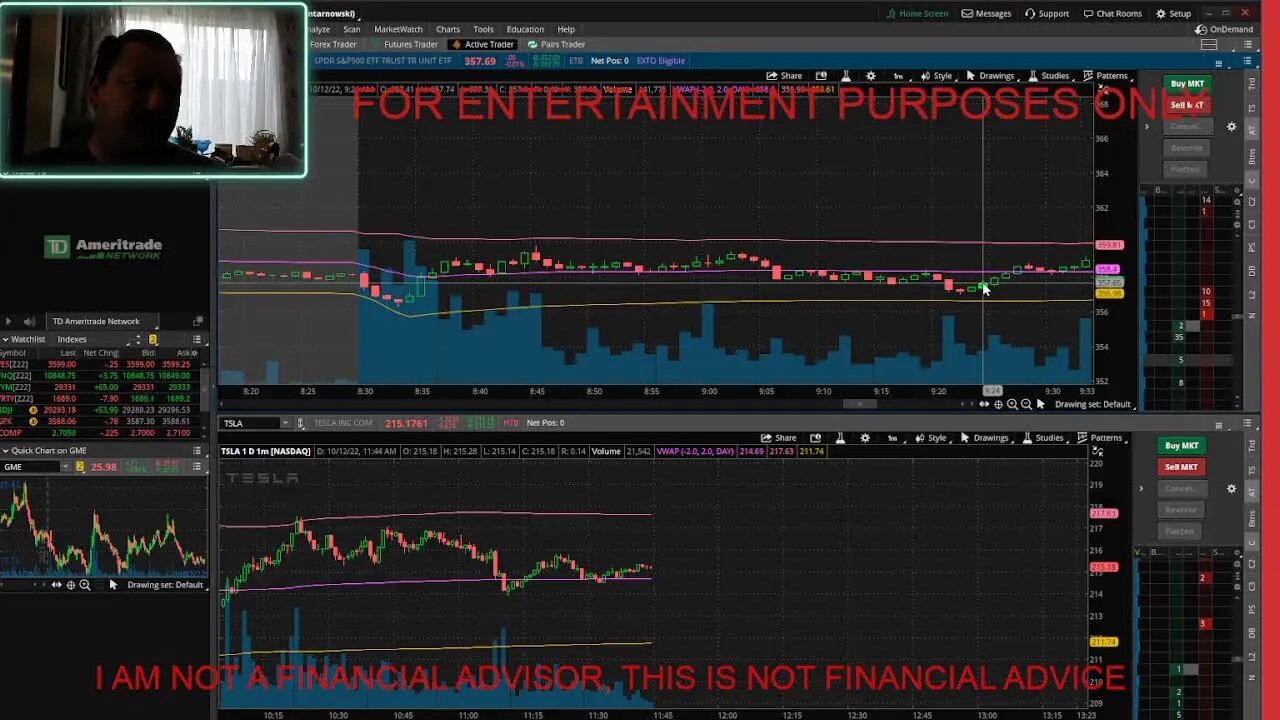The width and height of the screenshot is (1280, 720).
Task: Open Charts menu tab
Action: coord(448,29)
